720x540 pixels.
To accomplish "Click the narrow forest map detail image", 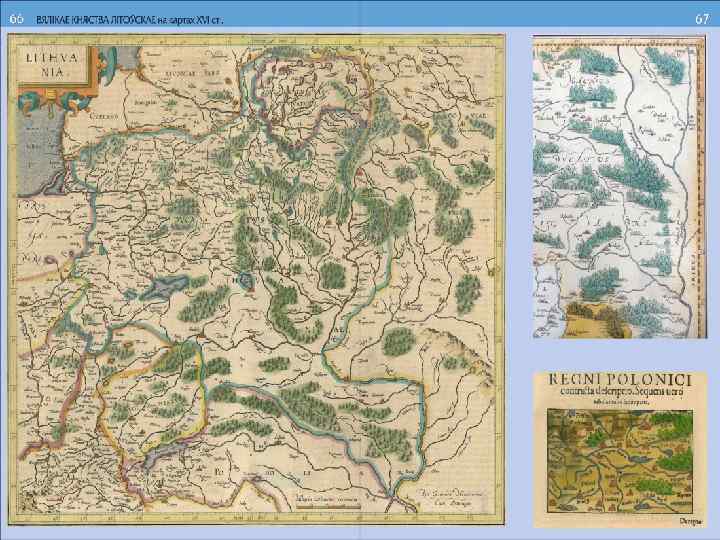I will tap(619, 187).
